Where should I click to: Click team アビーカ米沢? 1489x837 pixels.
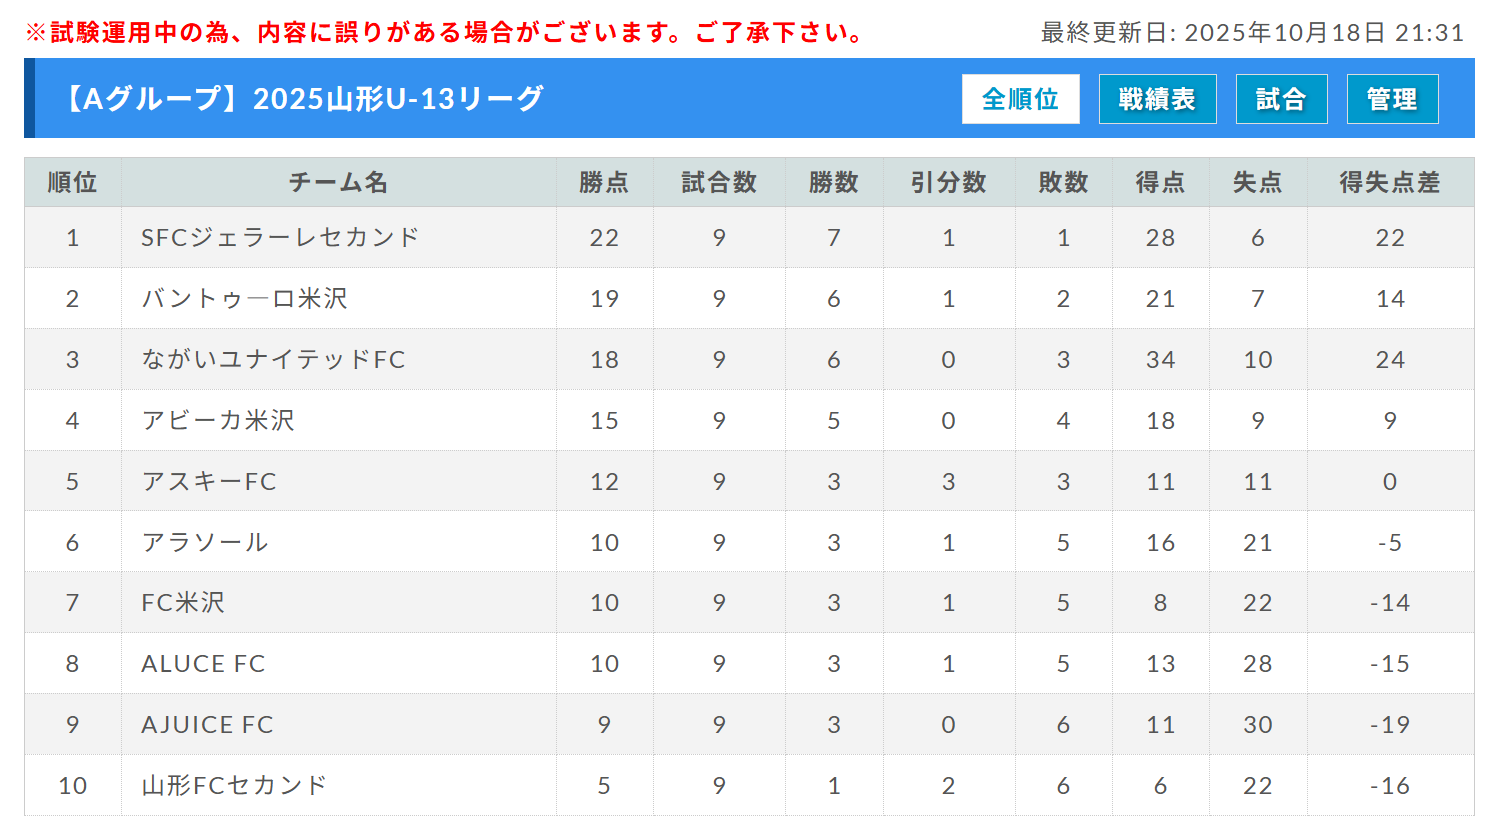[218, 421]
